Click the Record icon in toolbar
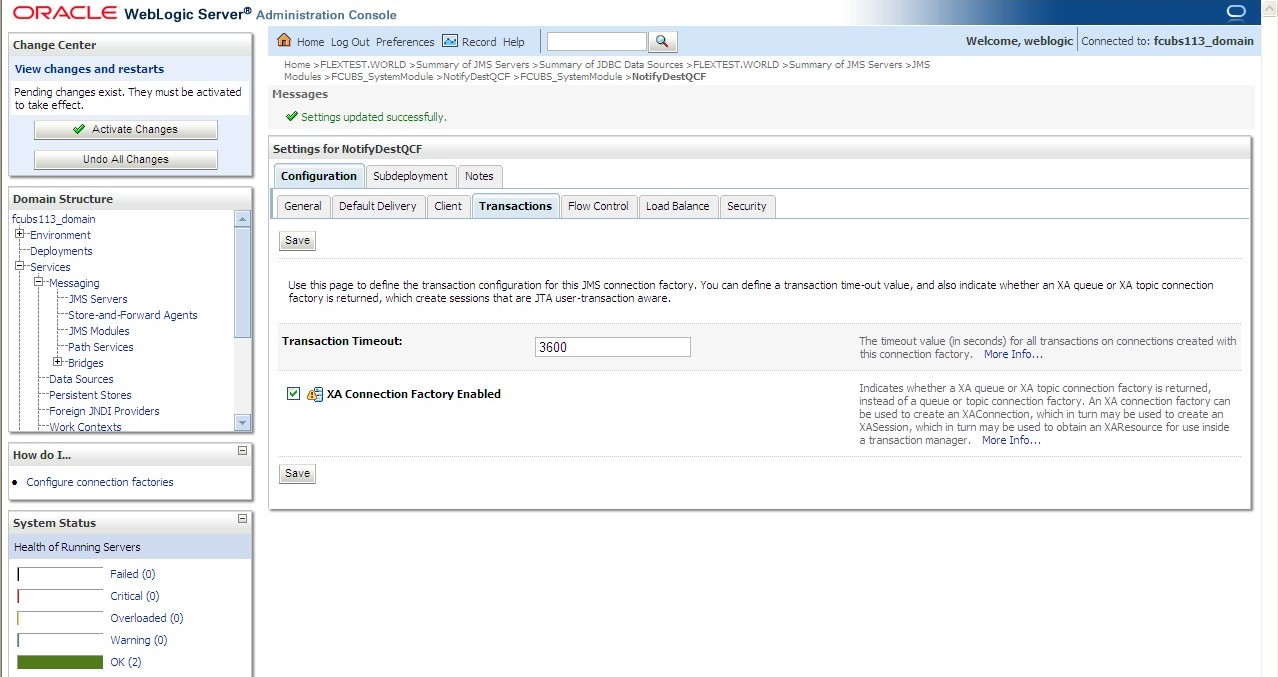This screenshot has width=1278, height=677. point(450,41)
